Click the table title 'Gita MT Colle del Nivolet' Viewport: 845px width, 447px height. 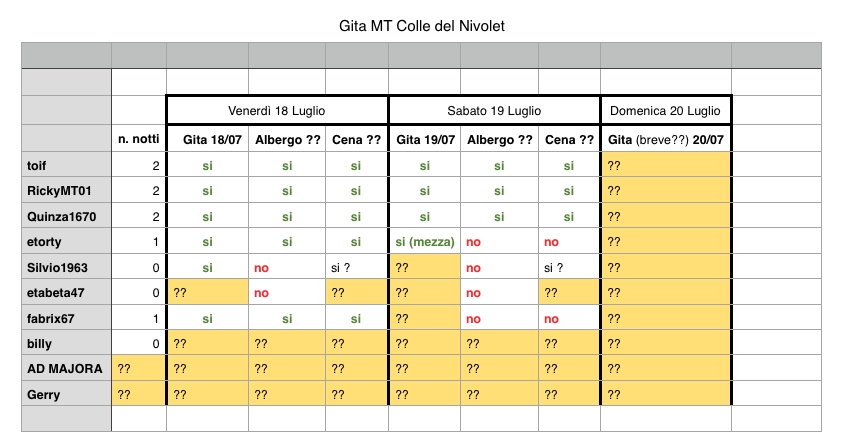[421, 26]
